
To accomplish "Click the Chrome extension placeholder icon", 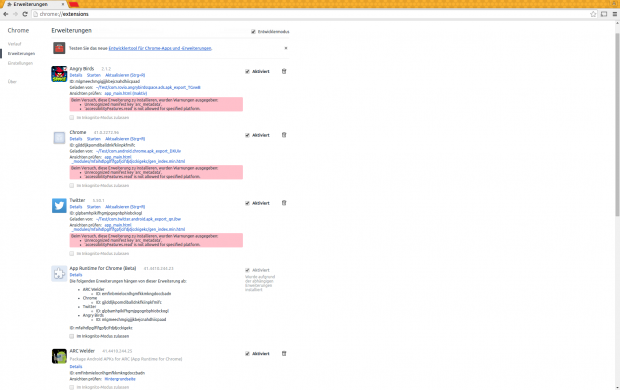I will 59,138.
